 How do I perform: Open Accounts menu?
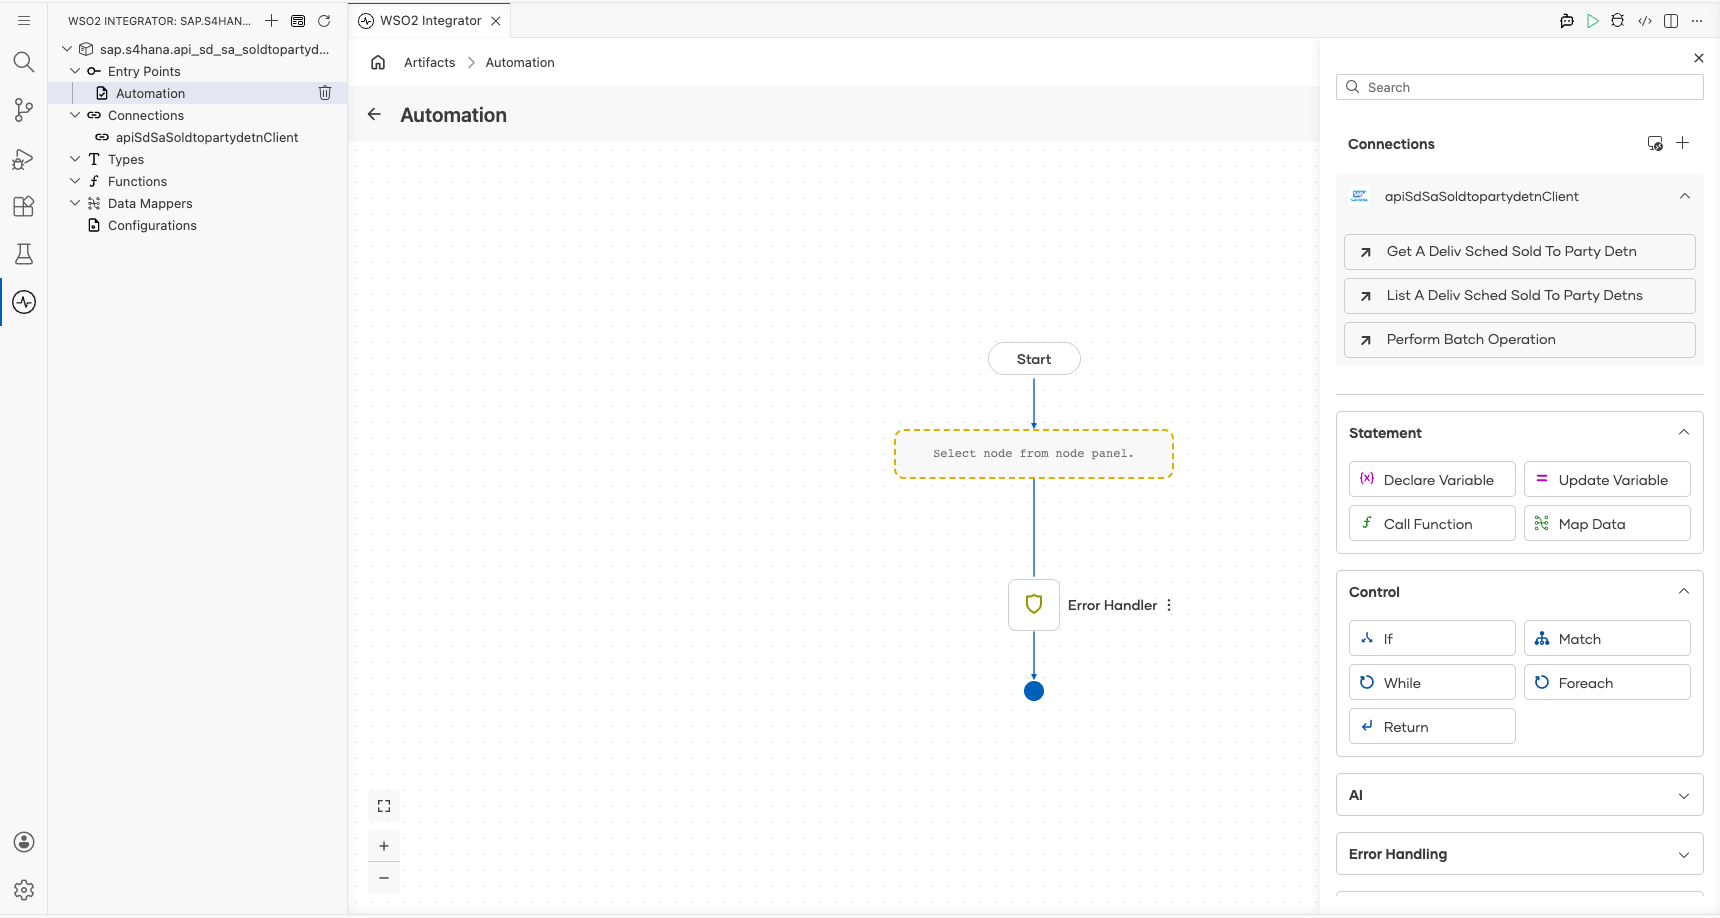click(24, 842)
